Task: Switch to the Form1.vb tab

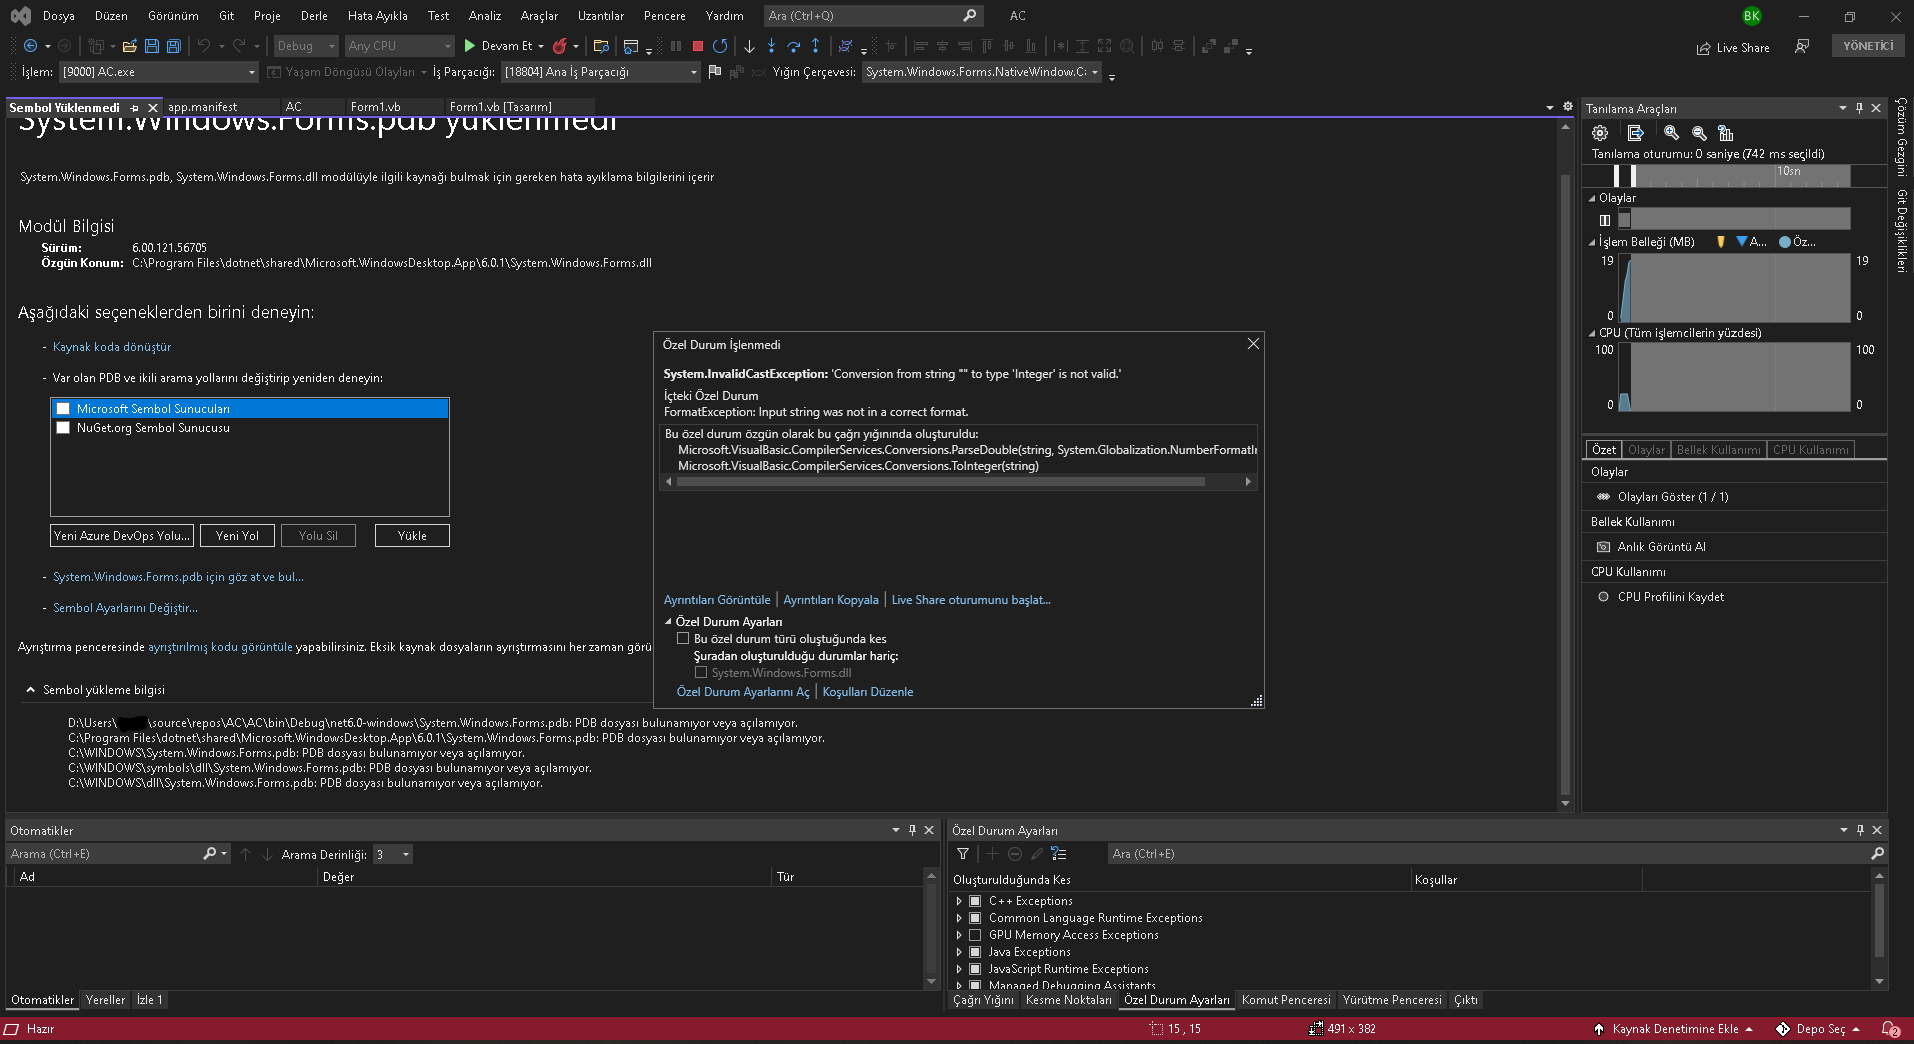Action: click(x=376, y=107)
